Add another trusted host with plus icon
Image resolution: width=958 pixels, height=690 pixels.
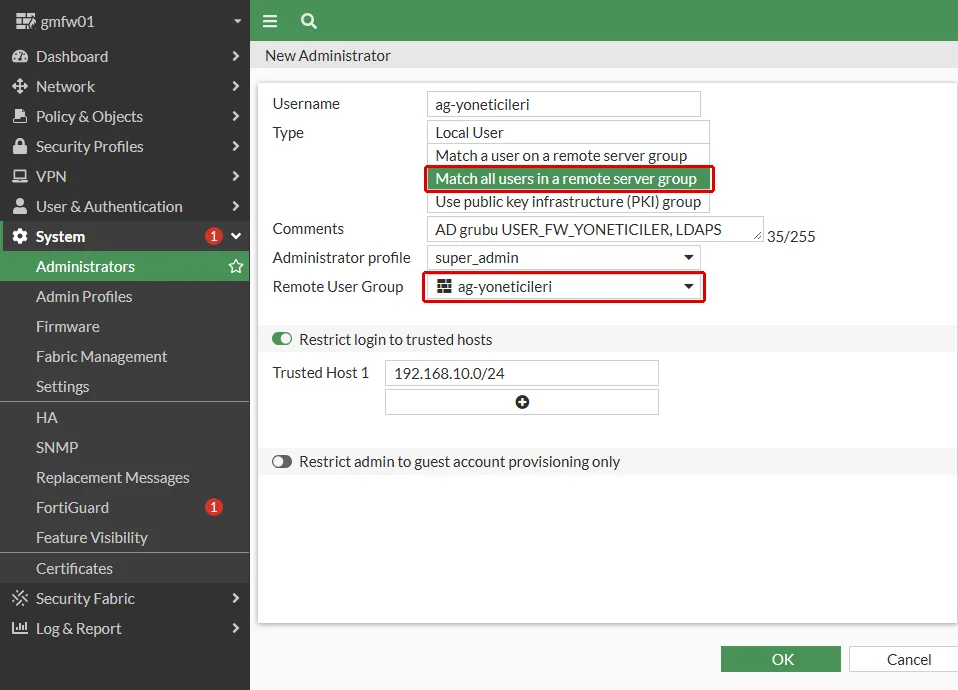point(522,402)
